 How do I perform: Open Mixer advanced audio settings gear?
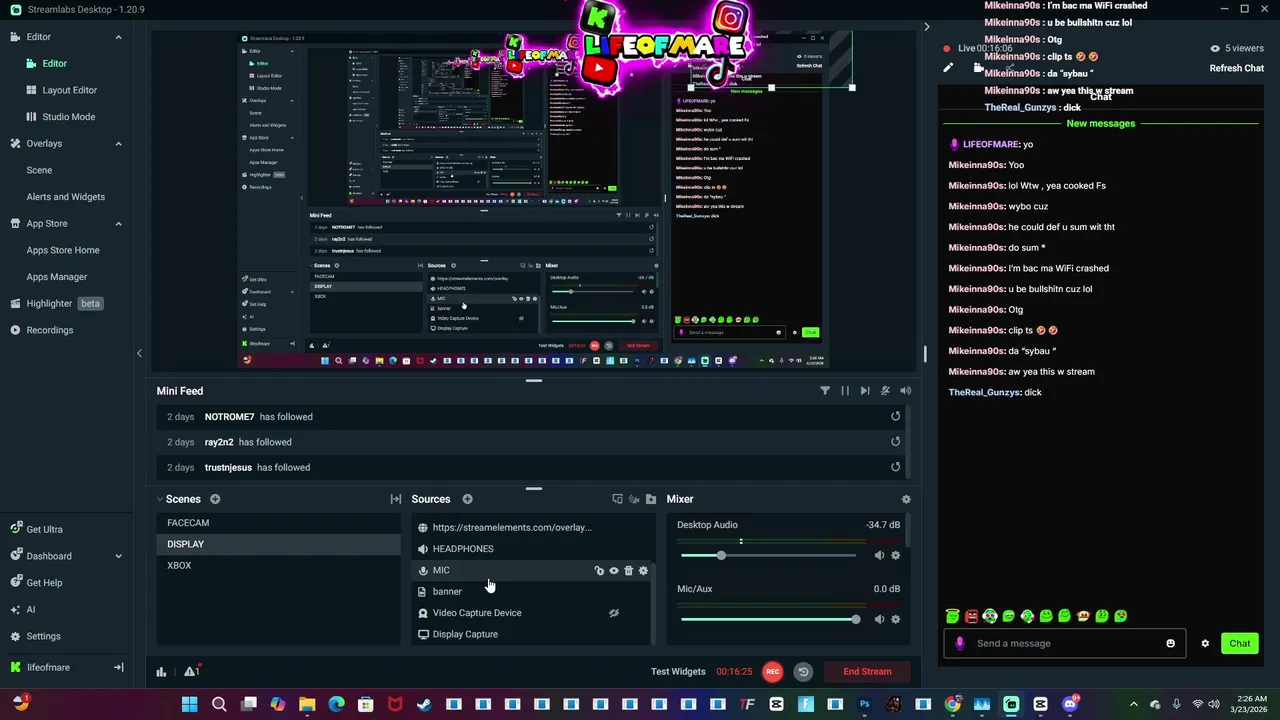tap(906, 499)
